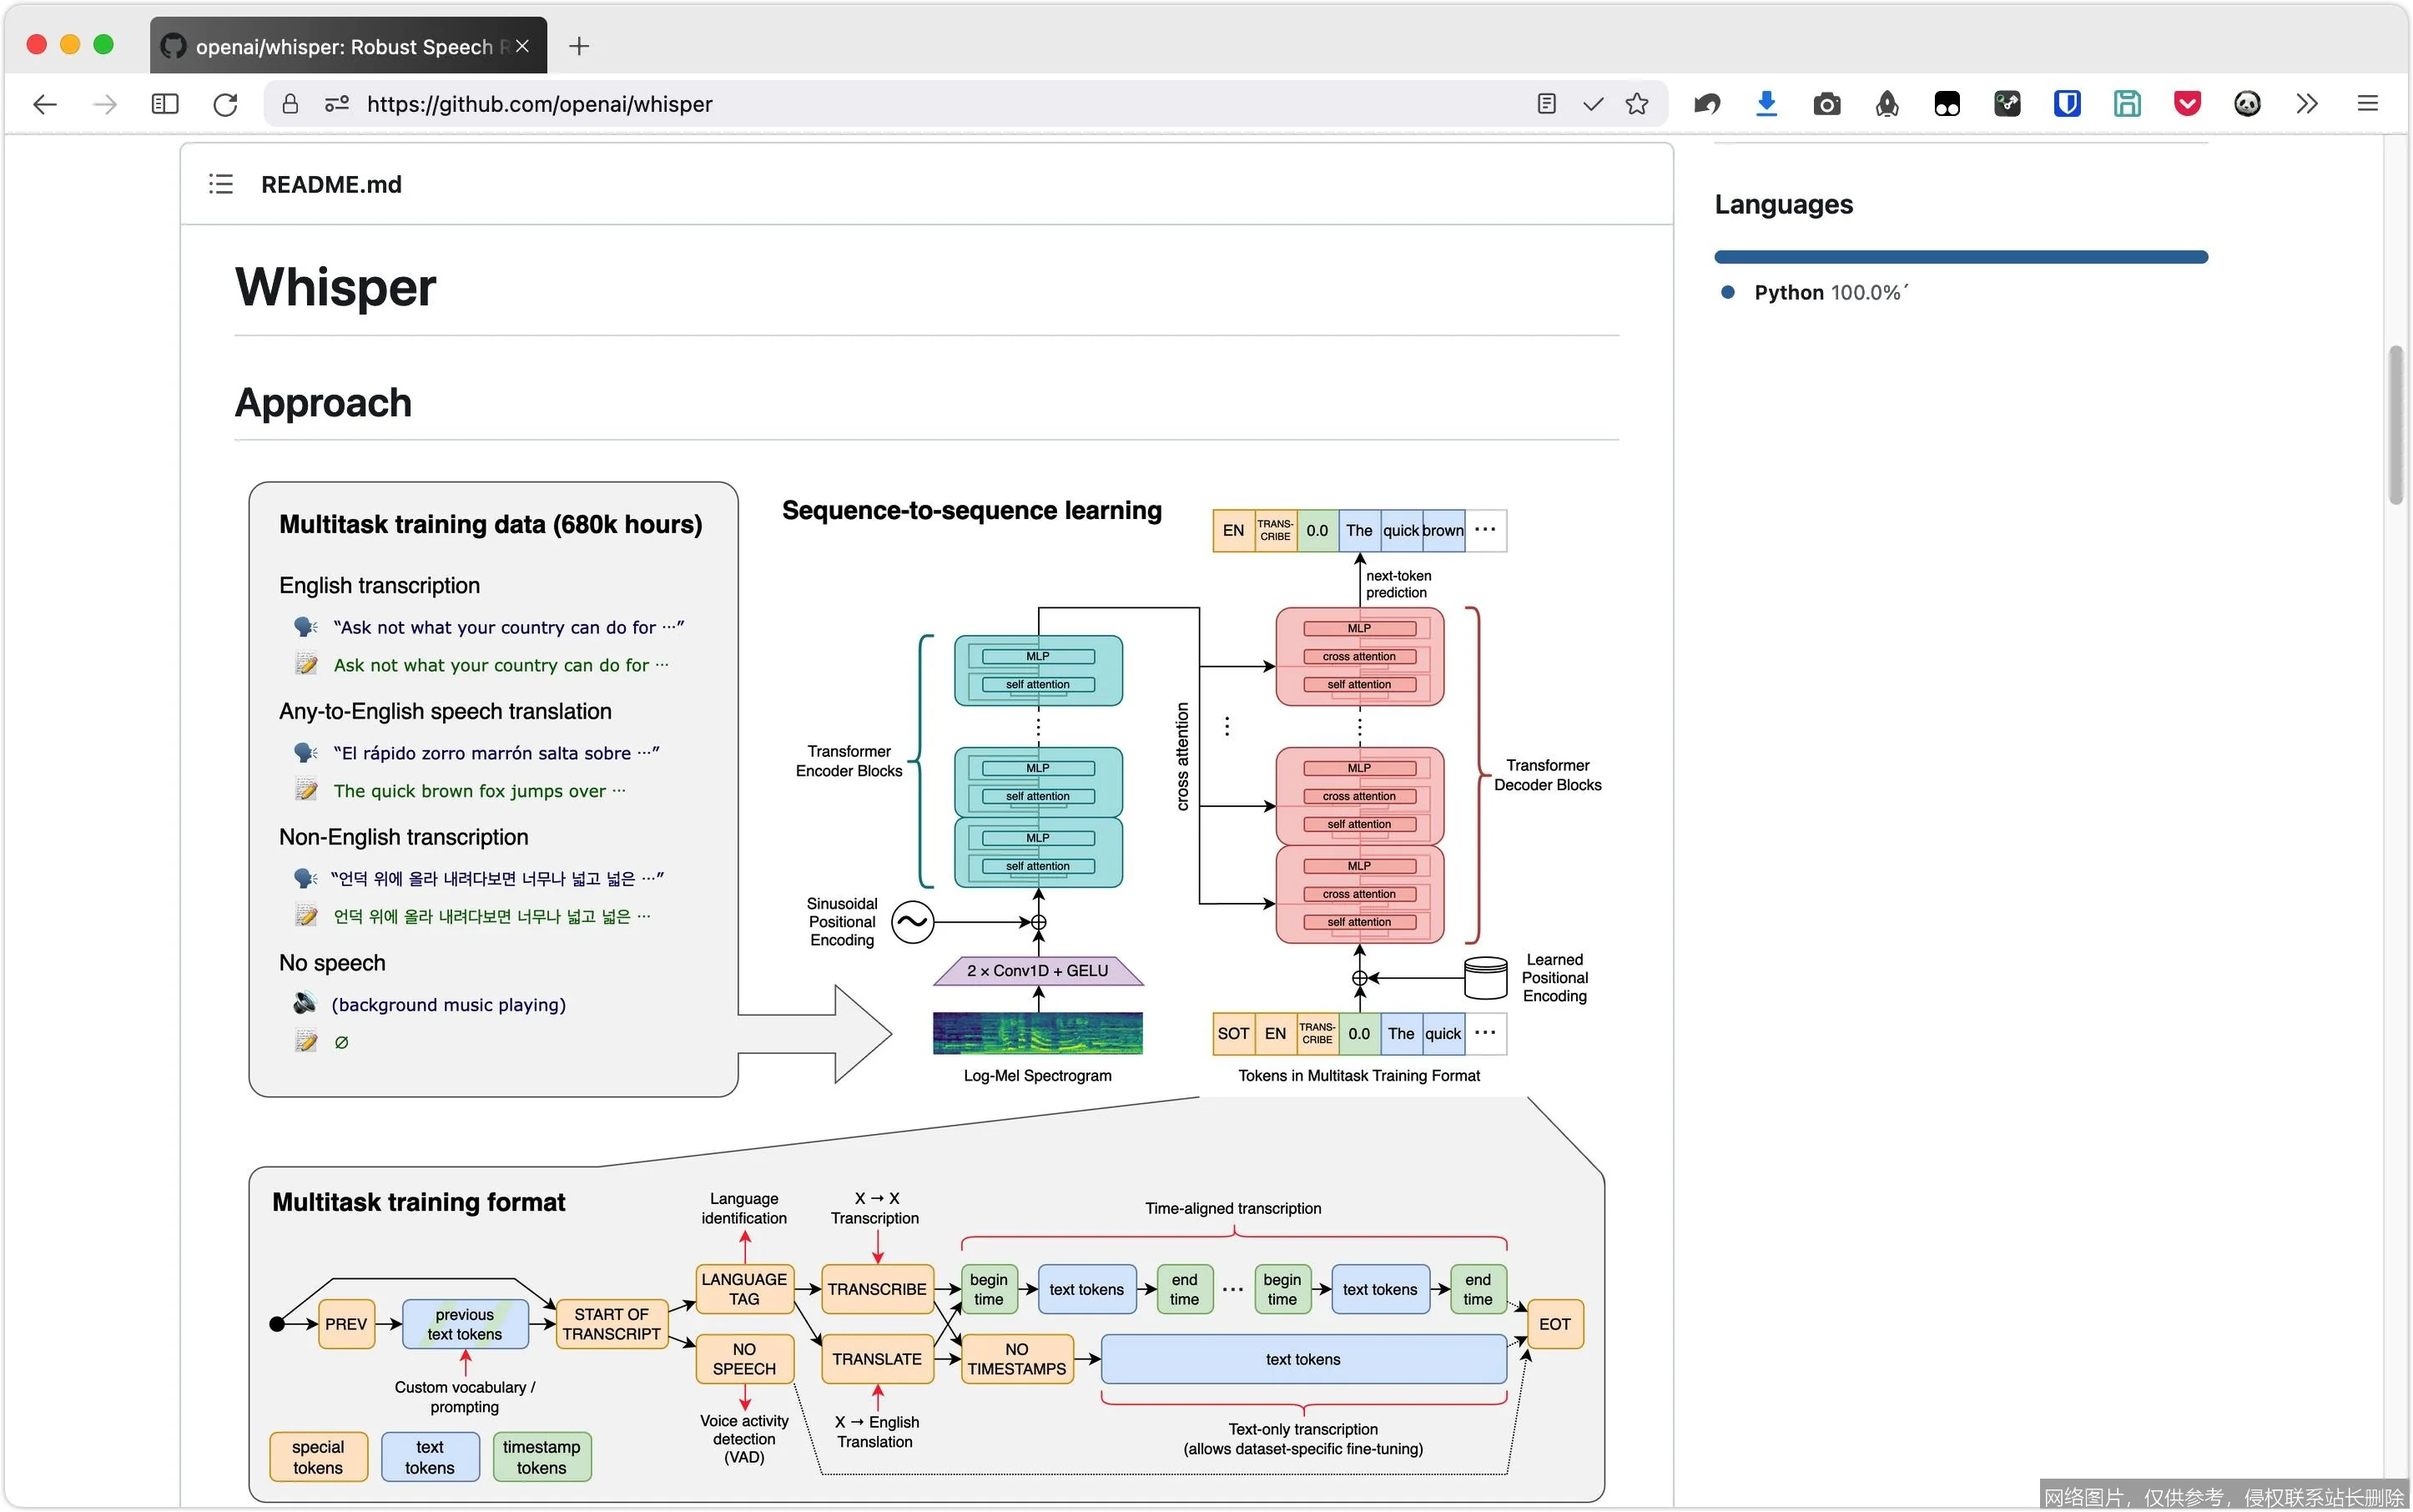
Task: Open the README outline list icon
Action: coord(221,184)
